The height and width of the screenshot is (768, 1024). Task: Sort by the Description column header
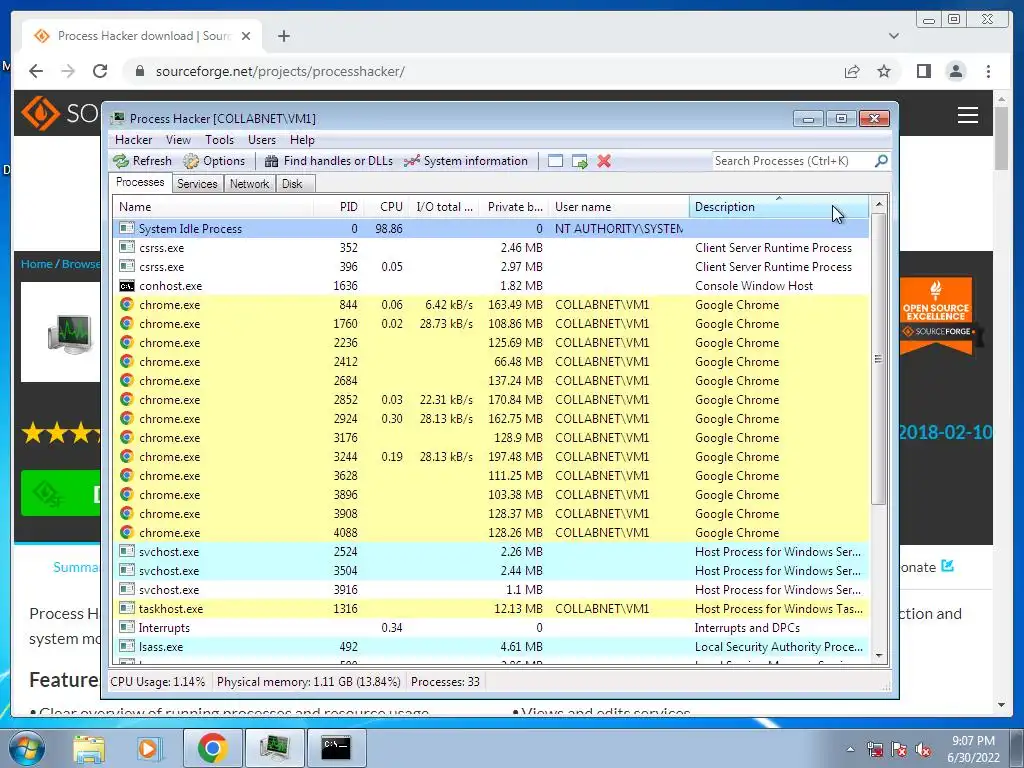[778, 207]
